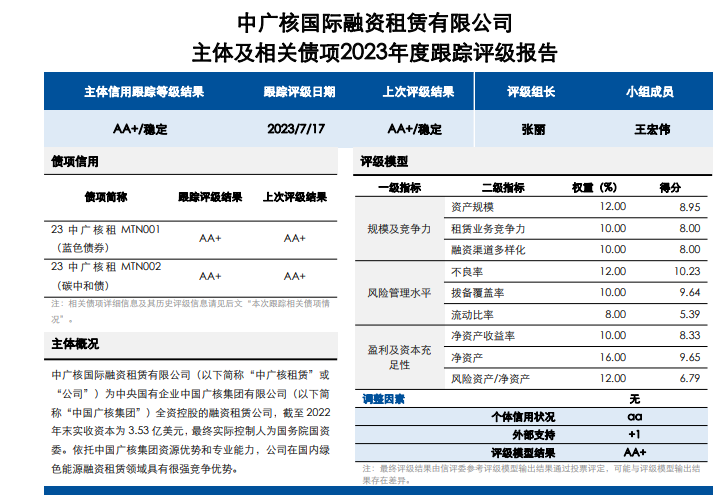Click the 跟踪评级日期 header cell

pyautogui.click(x=299, y=92)
